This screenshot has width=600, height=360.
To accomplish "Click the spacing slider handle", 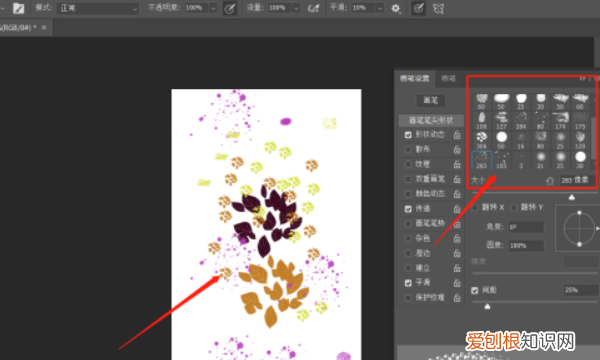I will [x=488, y=306].
